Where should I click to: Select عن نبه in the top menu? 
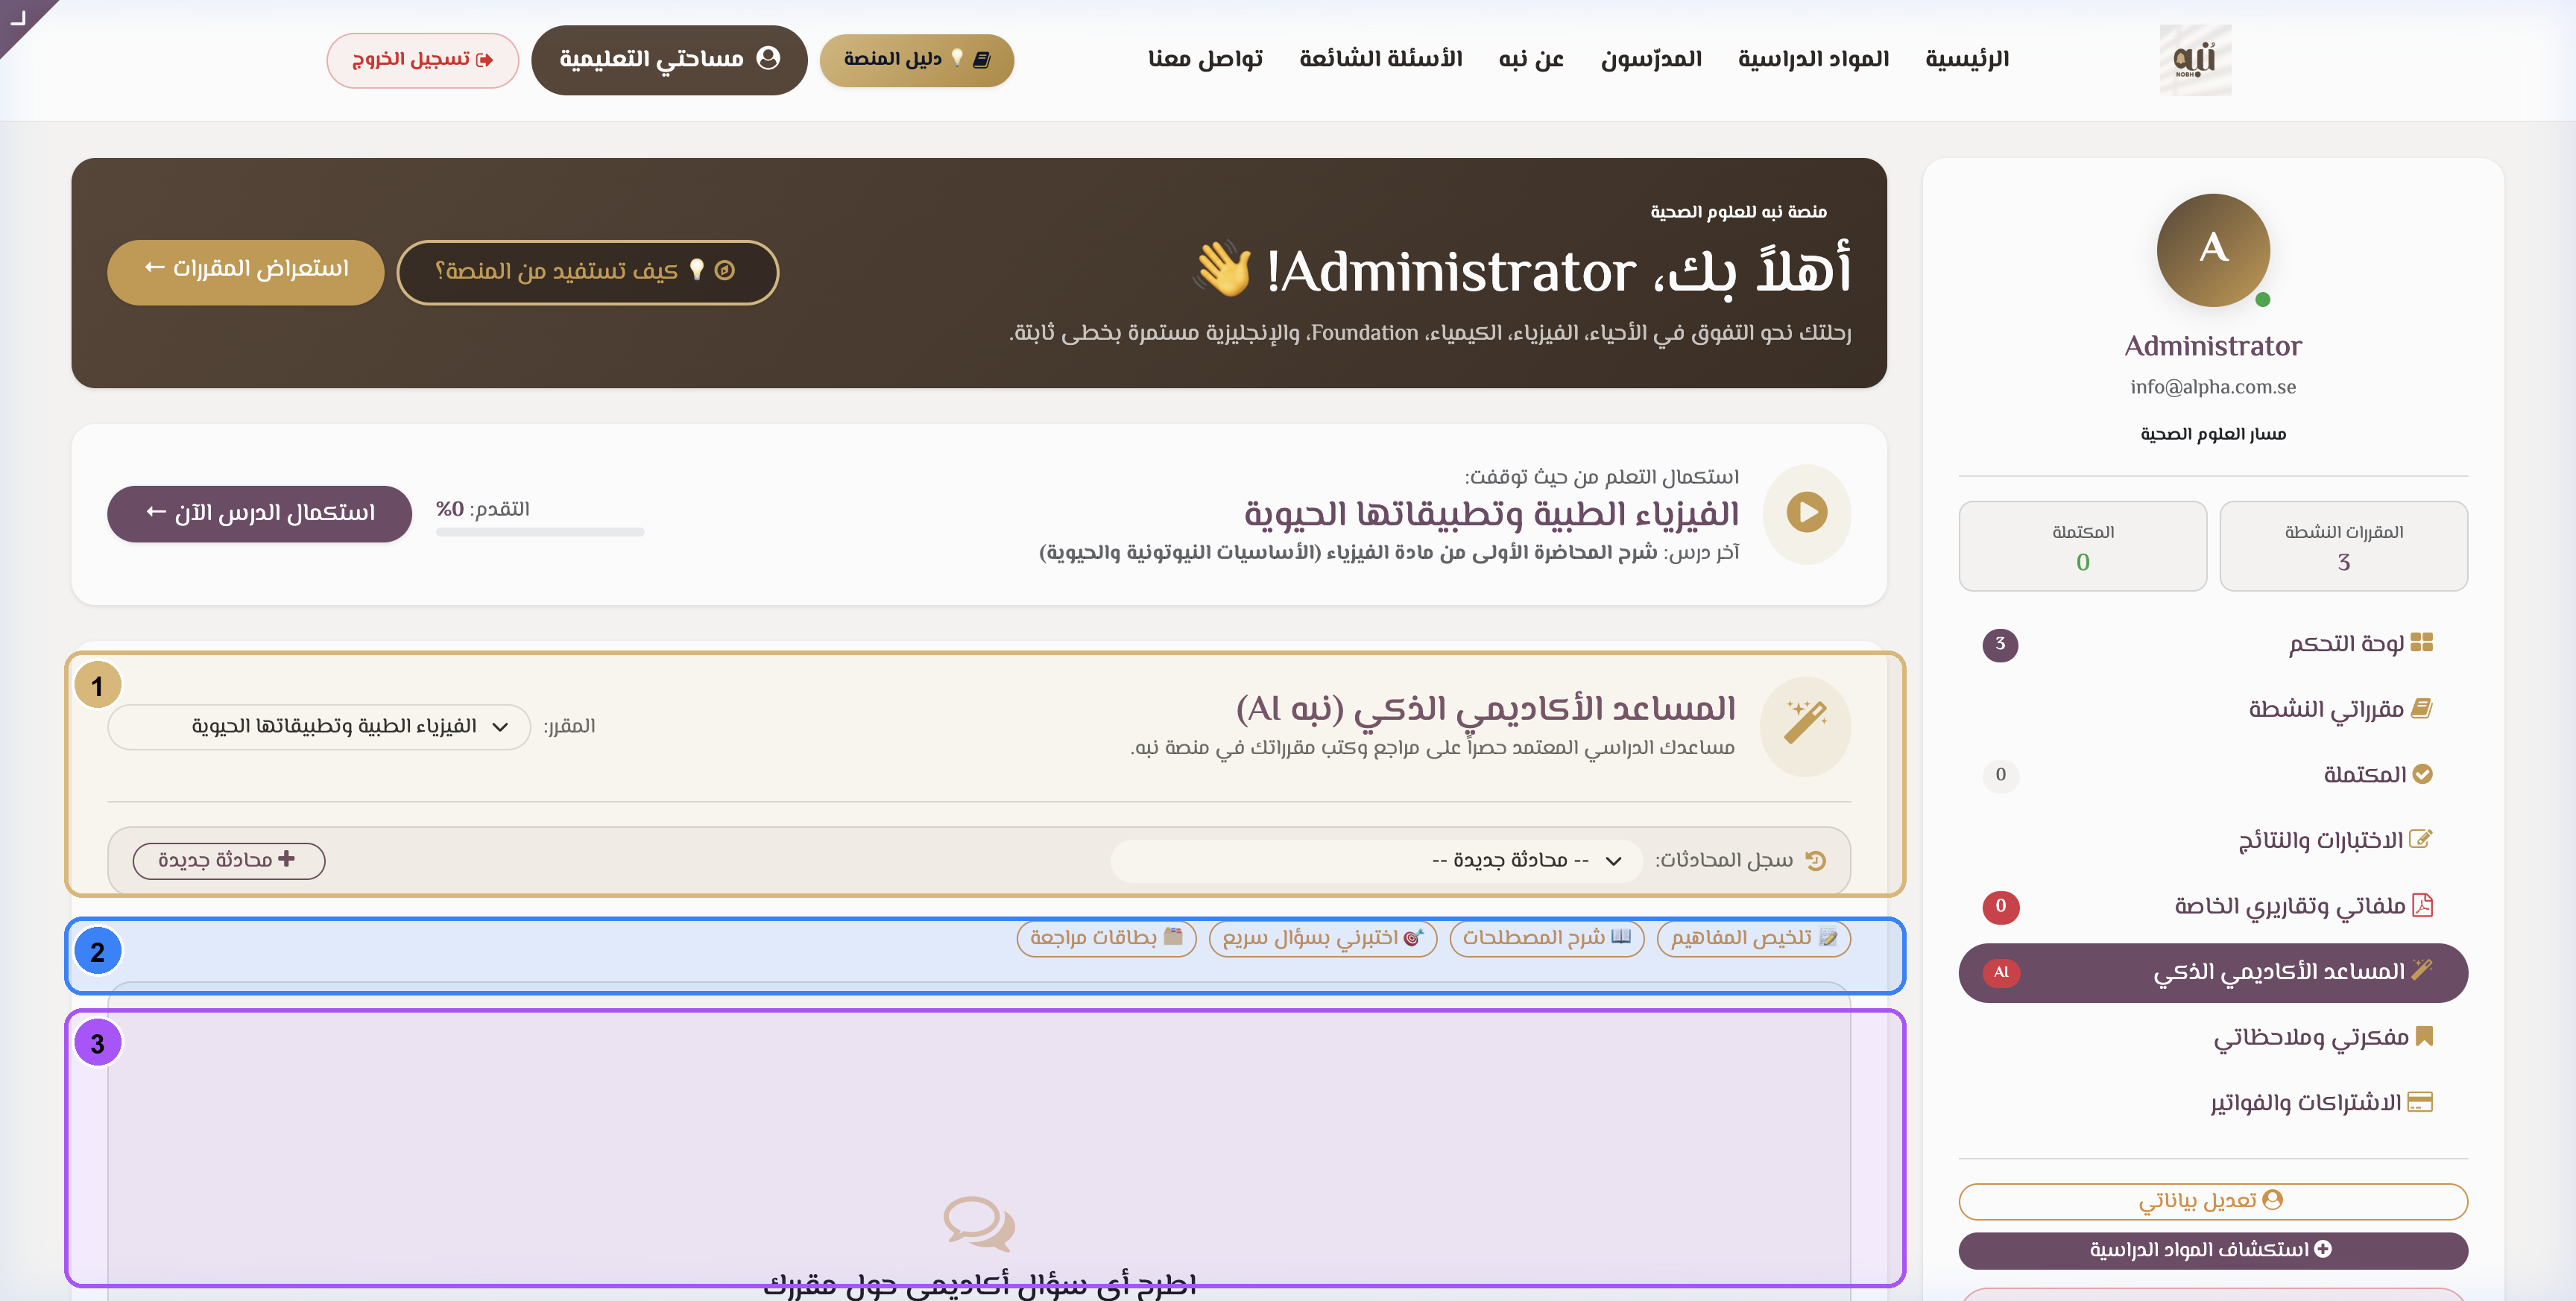[1531, 60]
